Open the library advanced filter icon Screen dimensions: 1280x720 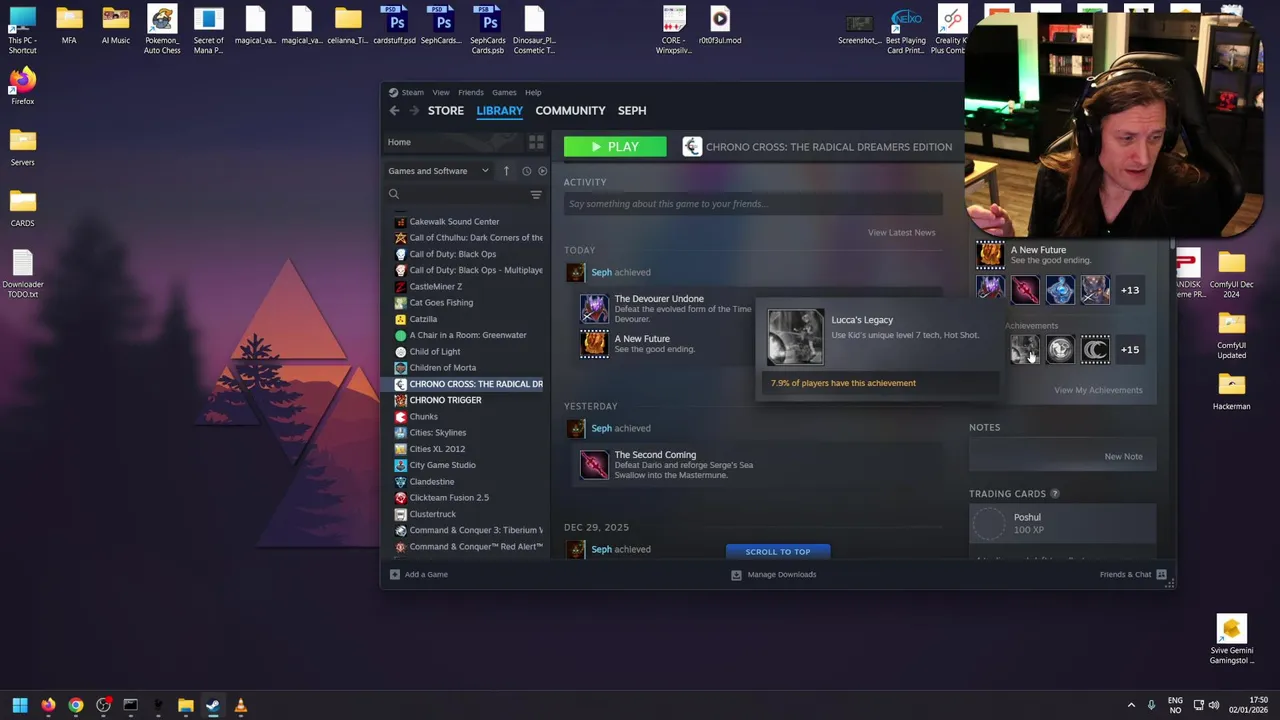point(536,195)
